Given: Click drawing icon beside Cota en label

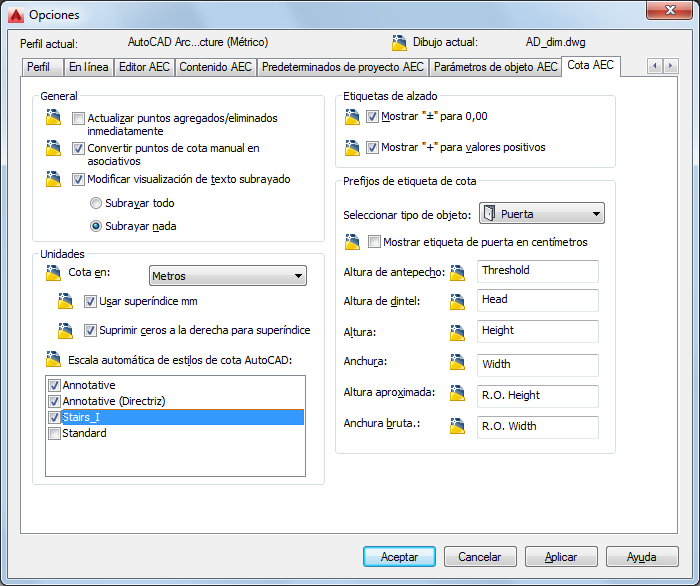Looking at the screenshot, I should coord(54,273).
